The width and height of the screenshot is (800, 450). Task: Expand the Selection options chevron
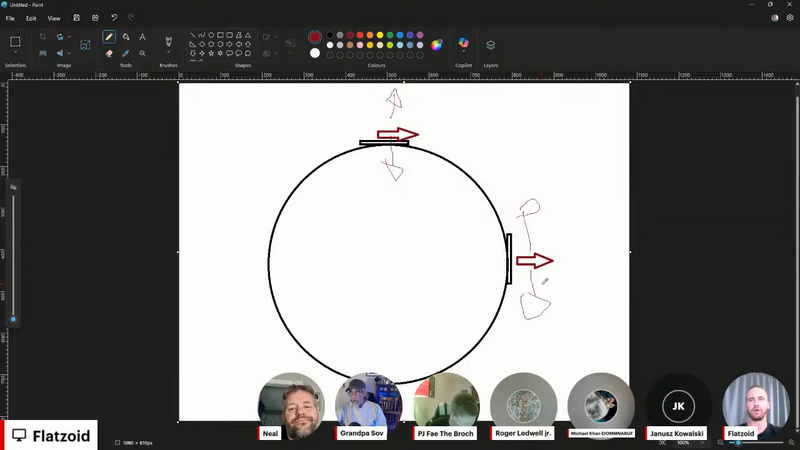pos(15,53)
